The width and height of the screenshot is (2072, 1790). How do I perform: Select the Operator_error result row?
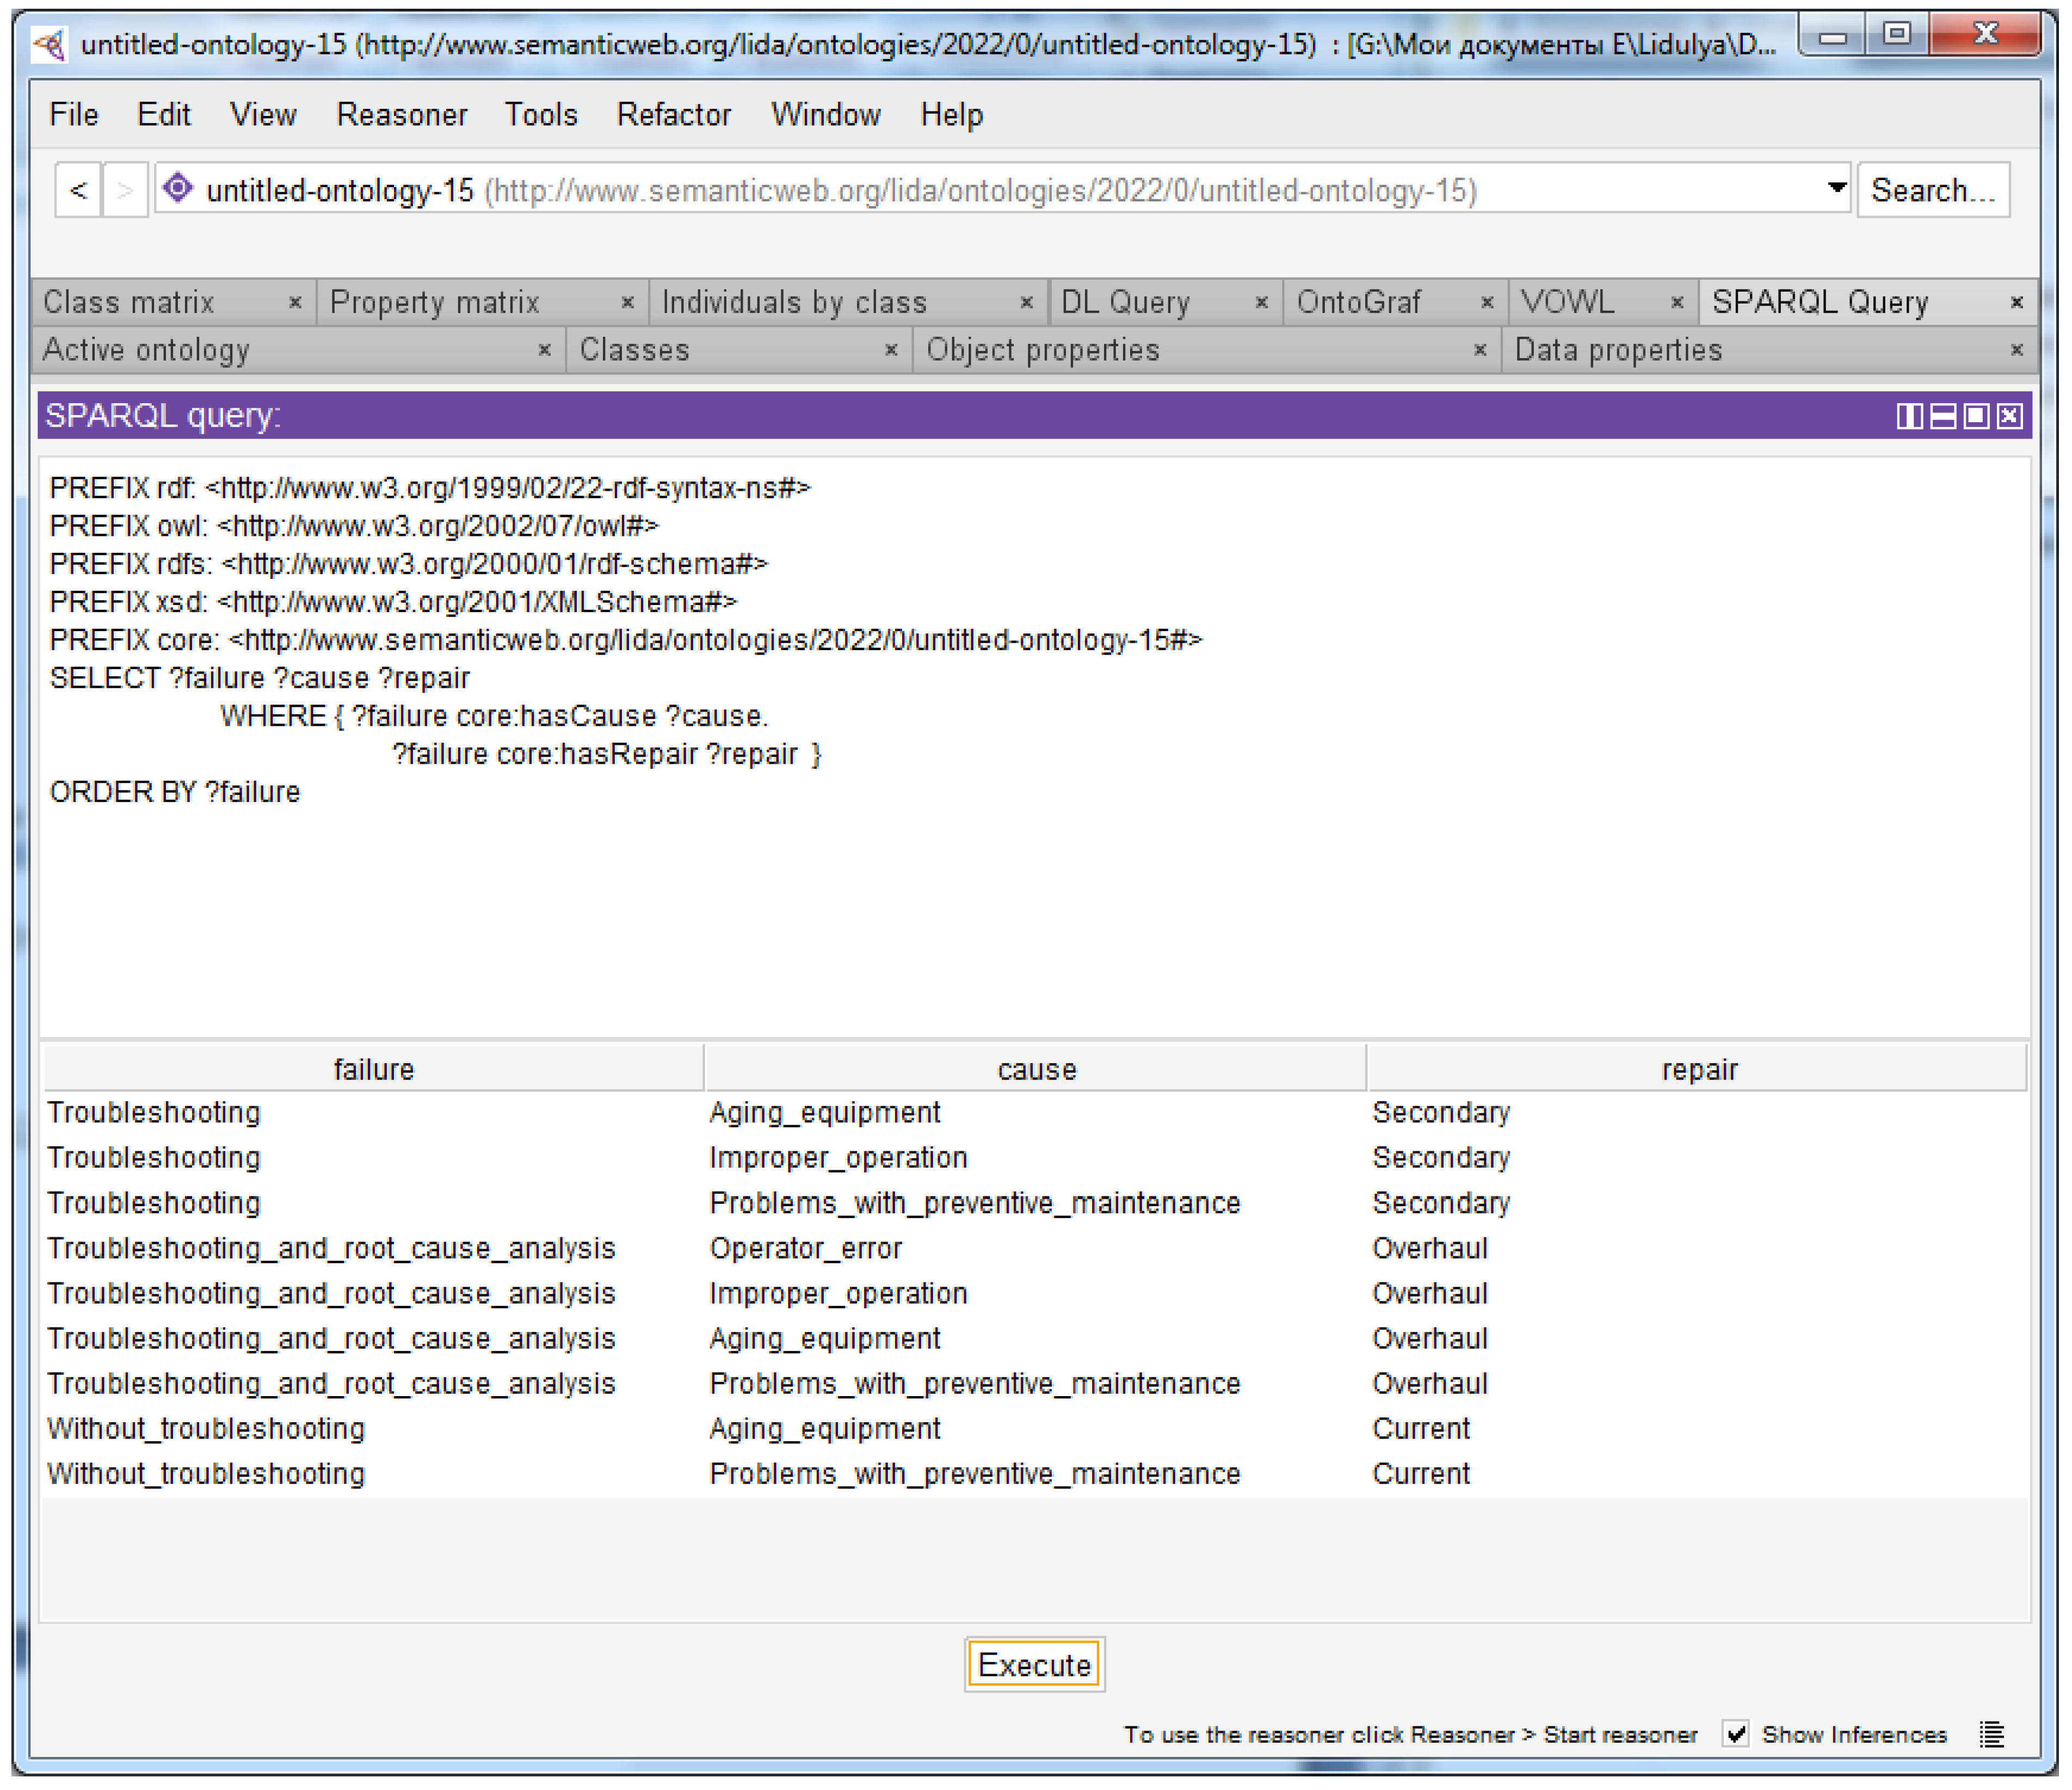pyautogui.click(x=805, y=1248)
